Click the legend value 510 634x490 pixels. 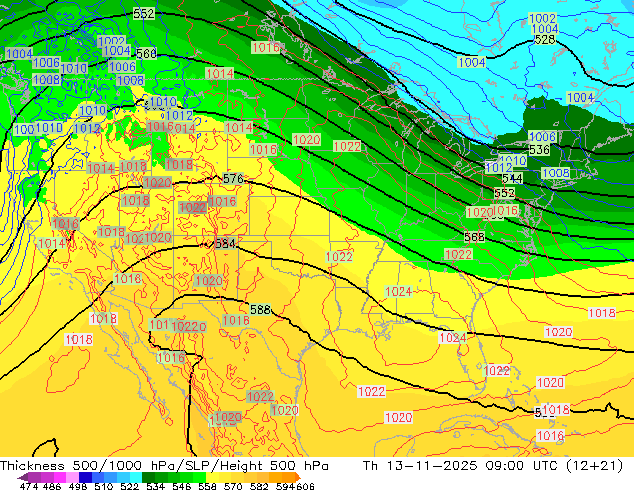coord(104,486)
